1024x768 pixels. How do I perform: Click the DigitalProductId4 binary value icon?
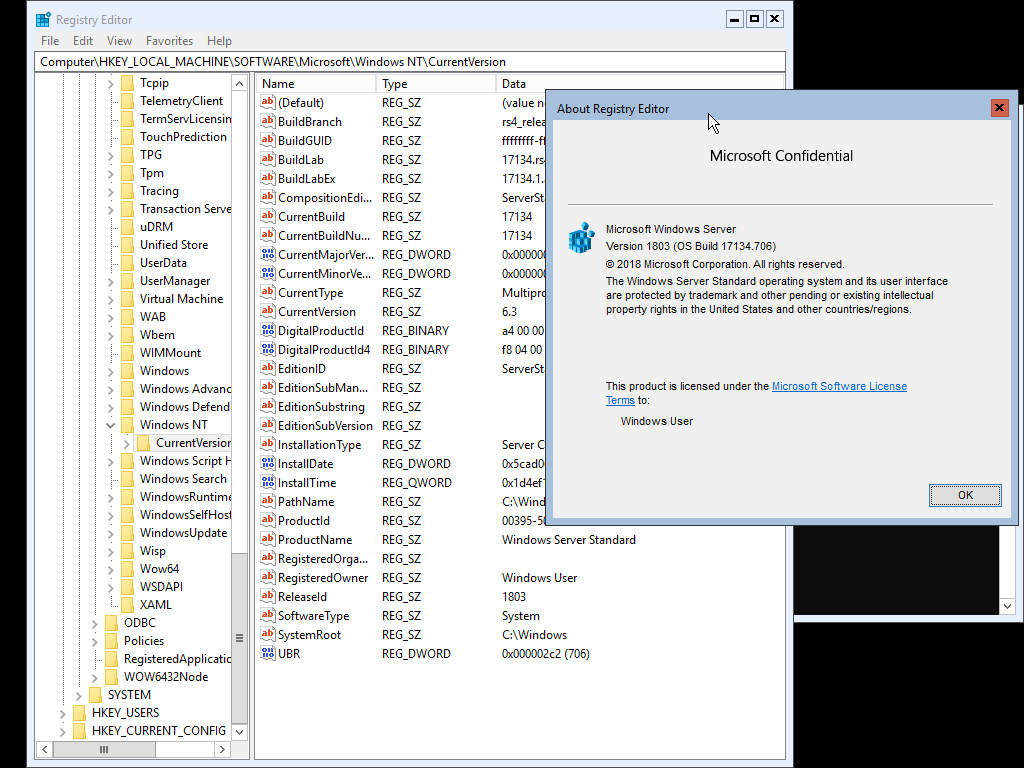267,349
